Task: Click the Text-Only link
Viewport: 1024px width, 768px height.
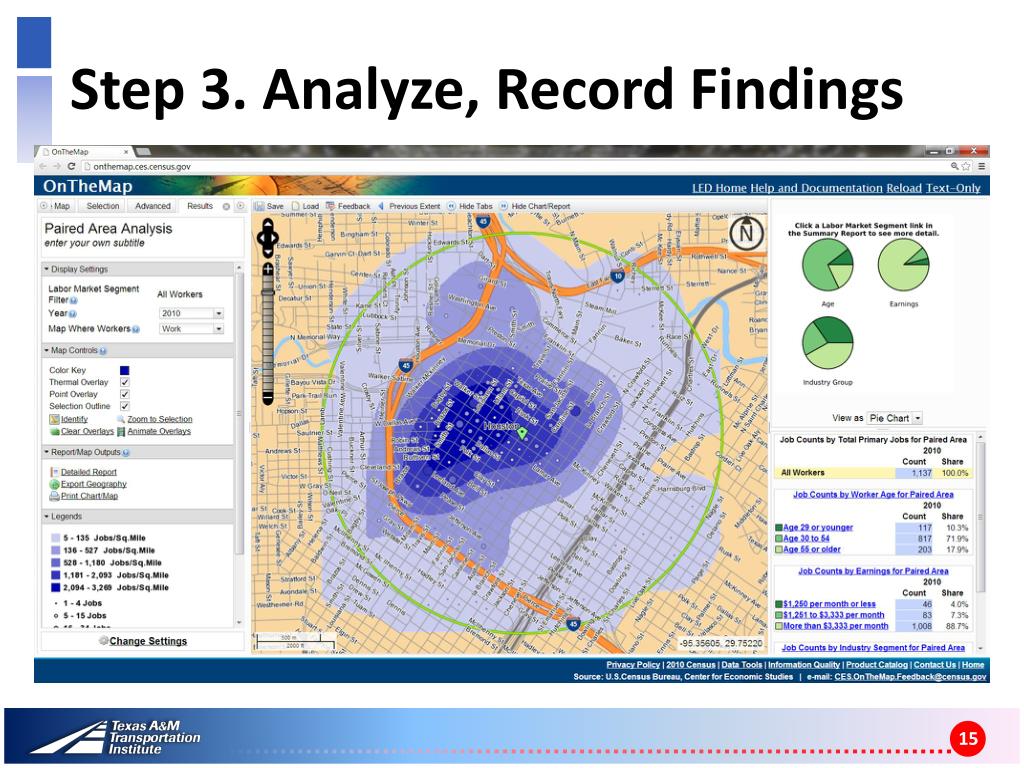Action: pyautogui.click(x=953, y=188)
